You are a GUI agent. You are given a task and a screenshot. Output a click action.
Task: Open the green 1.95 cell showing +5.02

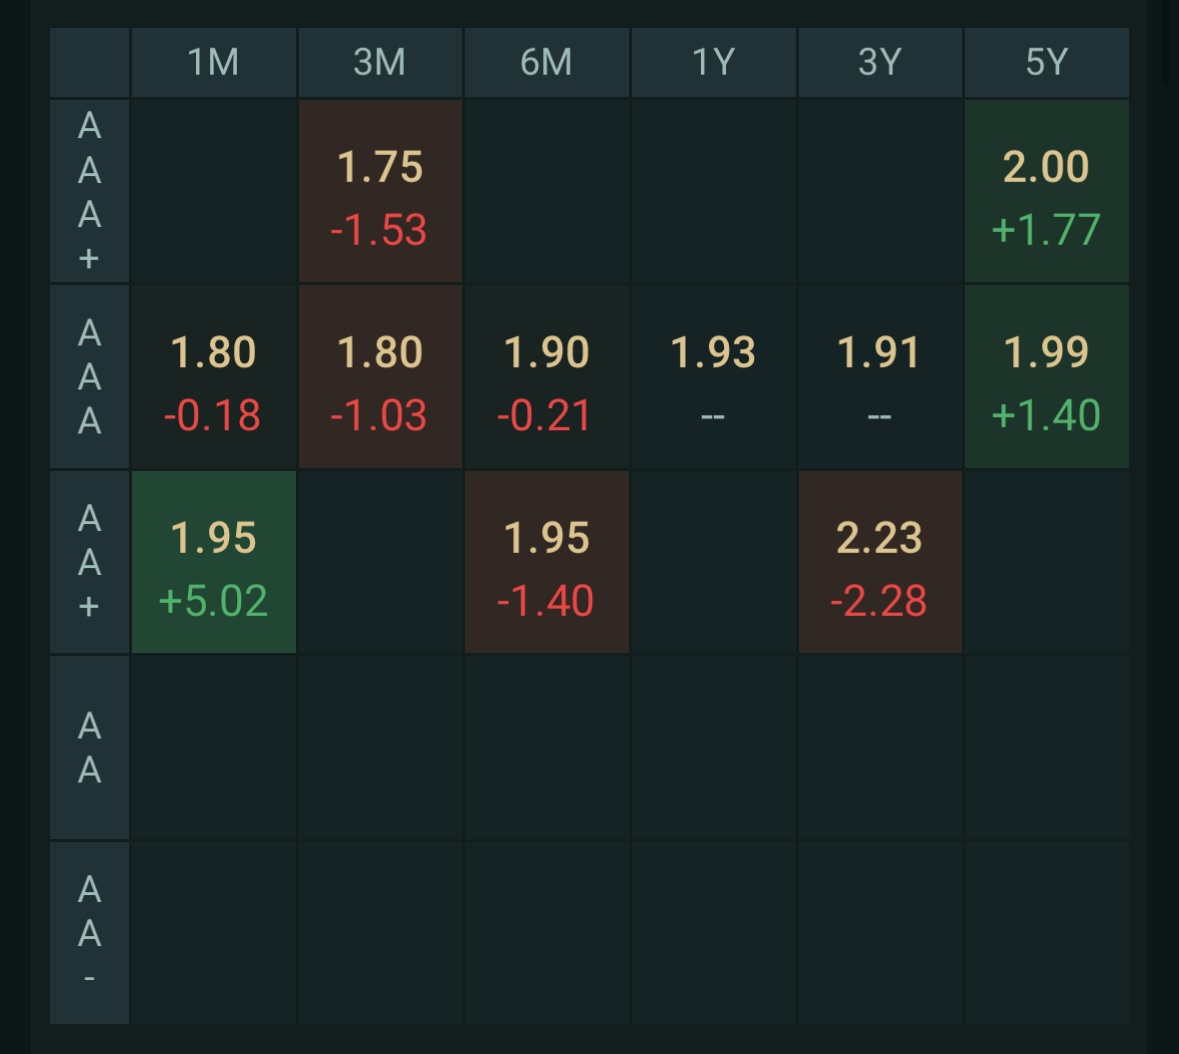click(x=214, y=562)
